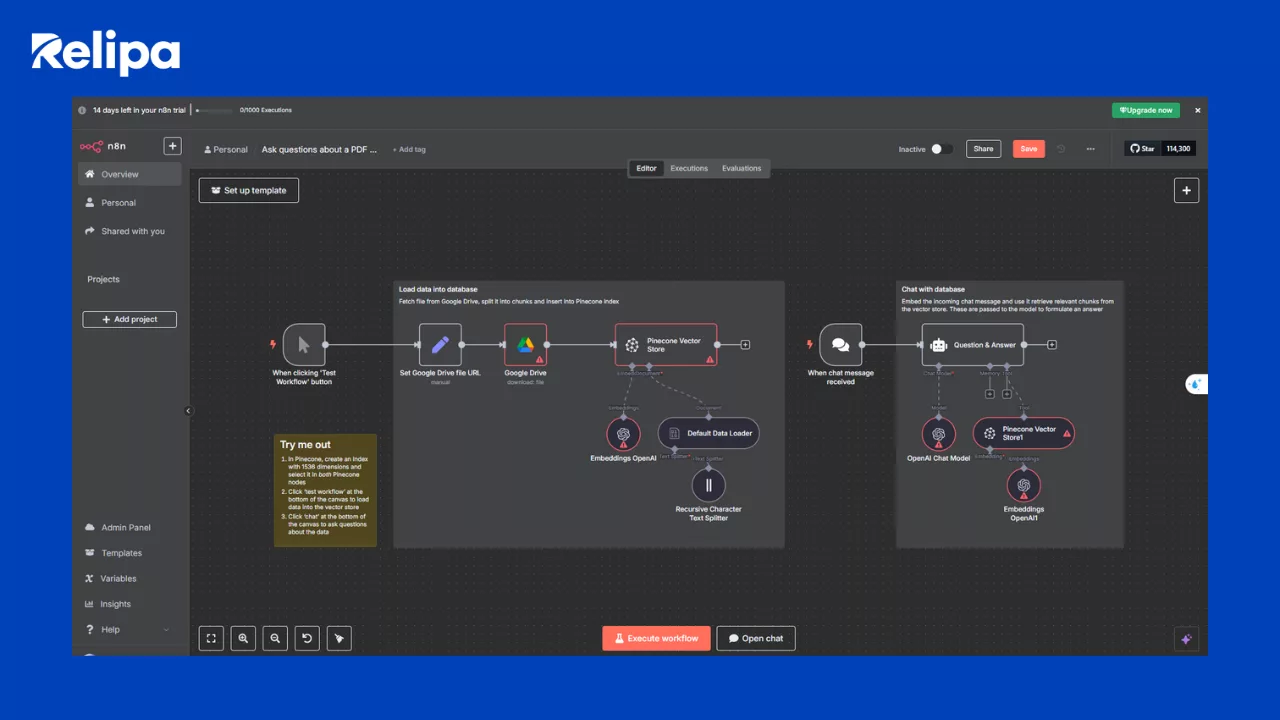Viewport: 1280px width, 720px height.
Task: Open Shared with you in the sidebar
Action: click(130, 231)
